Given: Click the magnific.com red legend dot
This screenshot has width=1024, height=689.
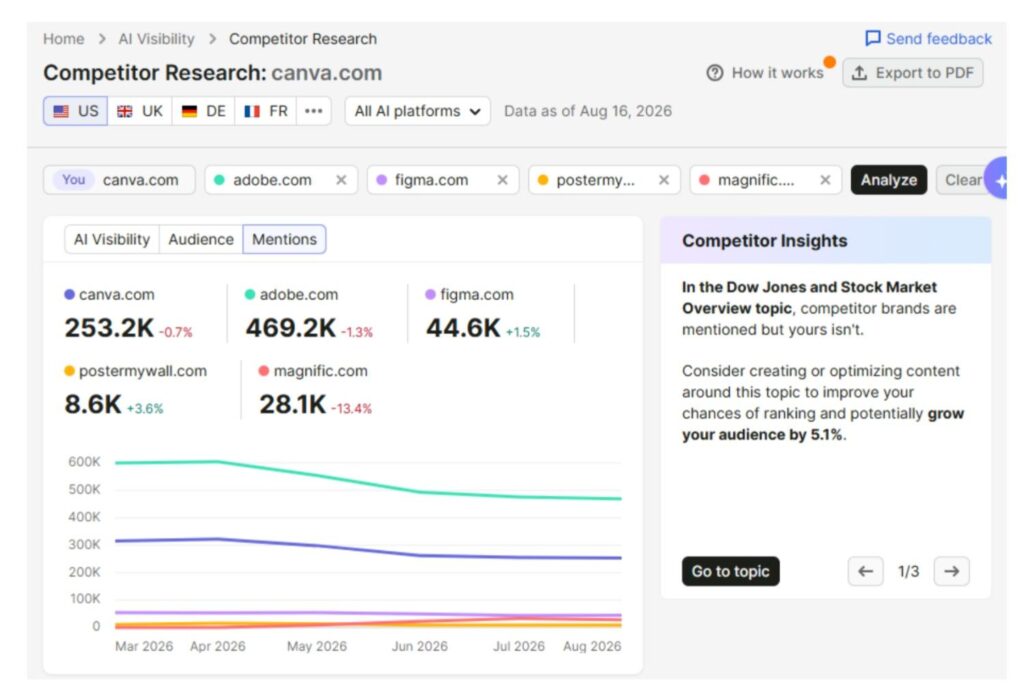Looking at the screenshot, I should pyautogui.click(x=263, y=371).
